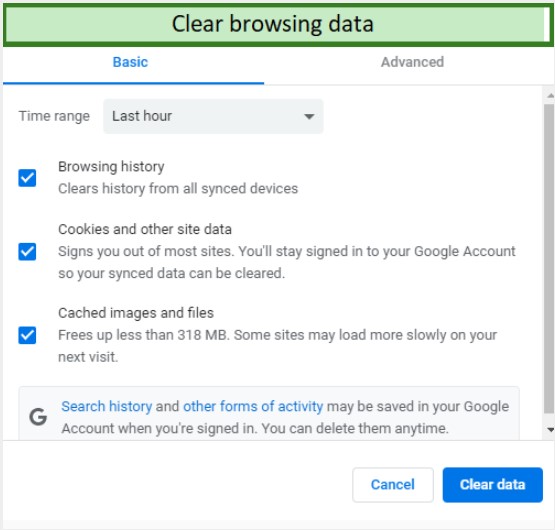Click the Cached images and files label

[136, 313]
